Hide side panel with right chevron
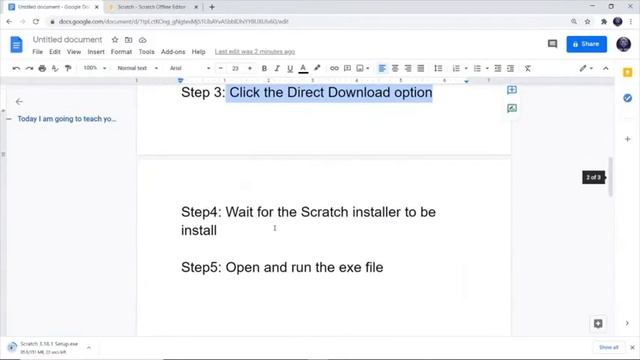Screen dimensions: 640x360 [627, 323]
